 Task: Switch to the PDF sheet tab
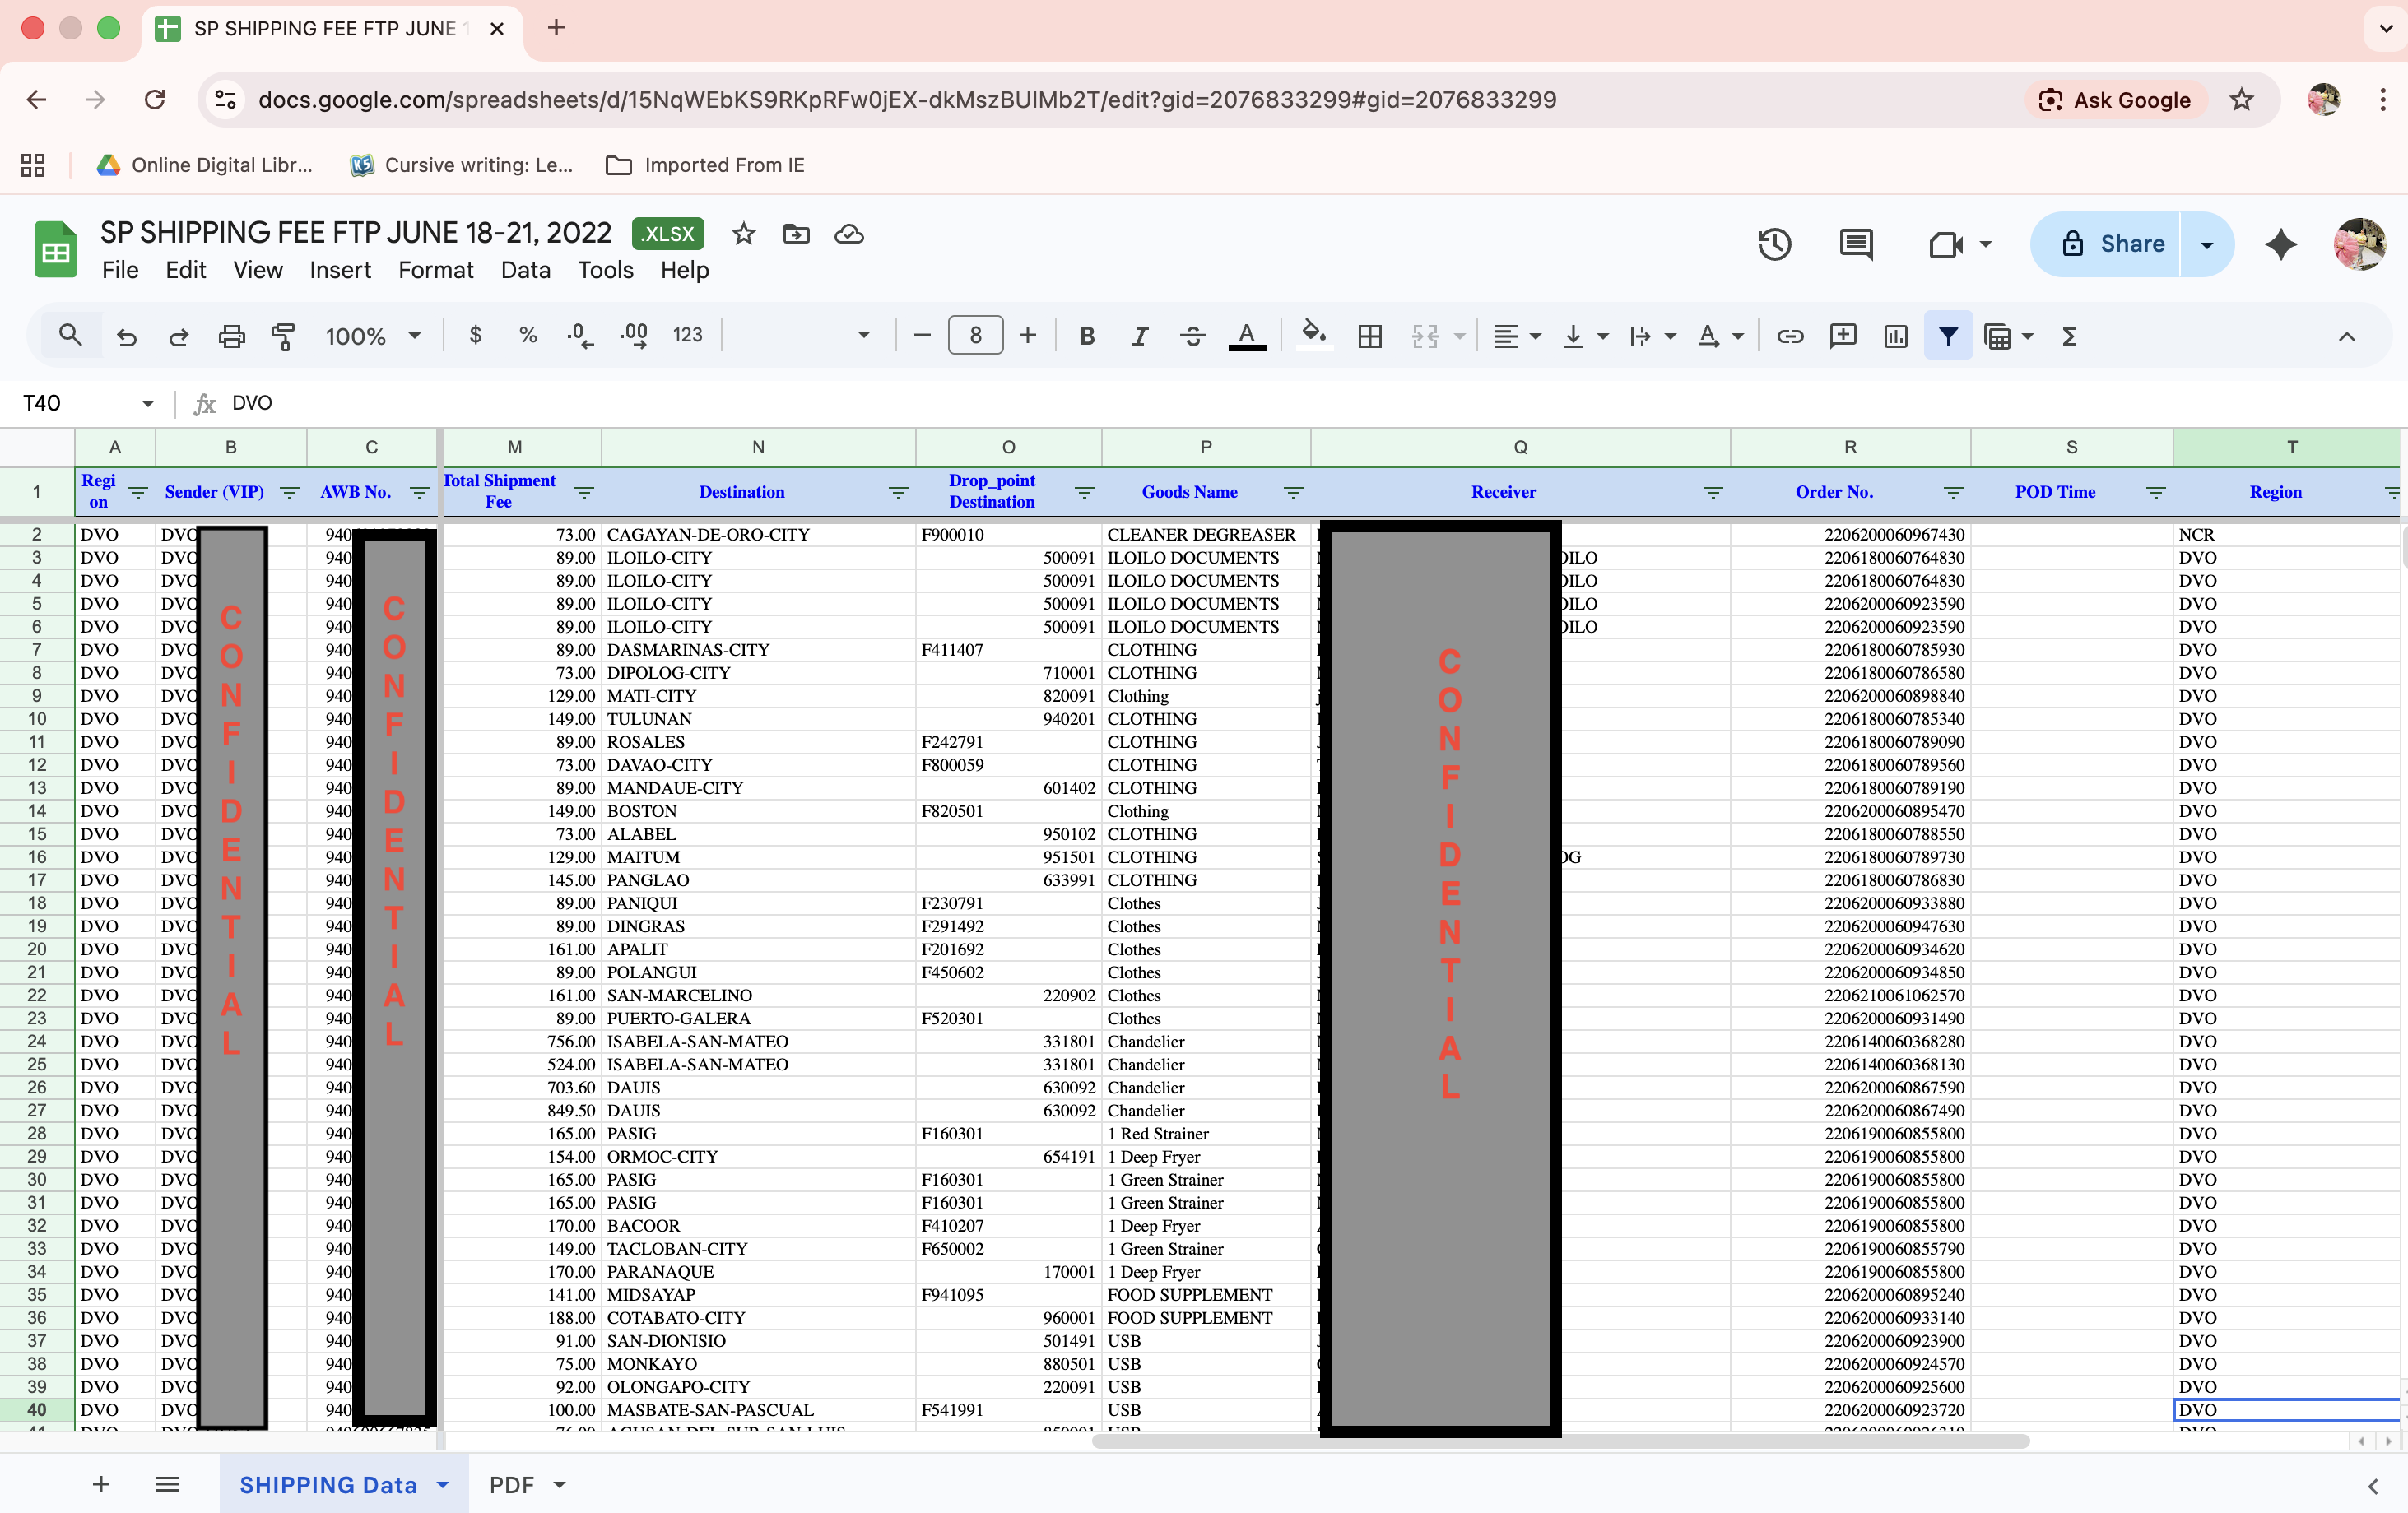coord(511,1485)
